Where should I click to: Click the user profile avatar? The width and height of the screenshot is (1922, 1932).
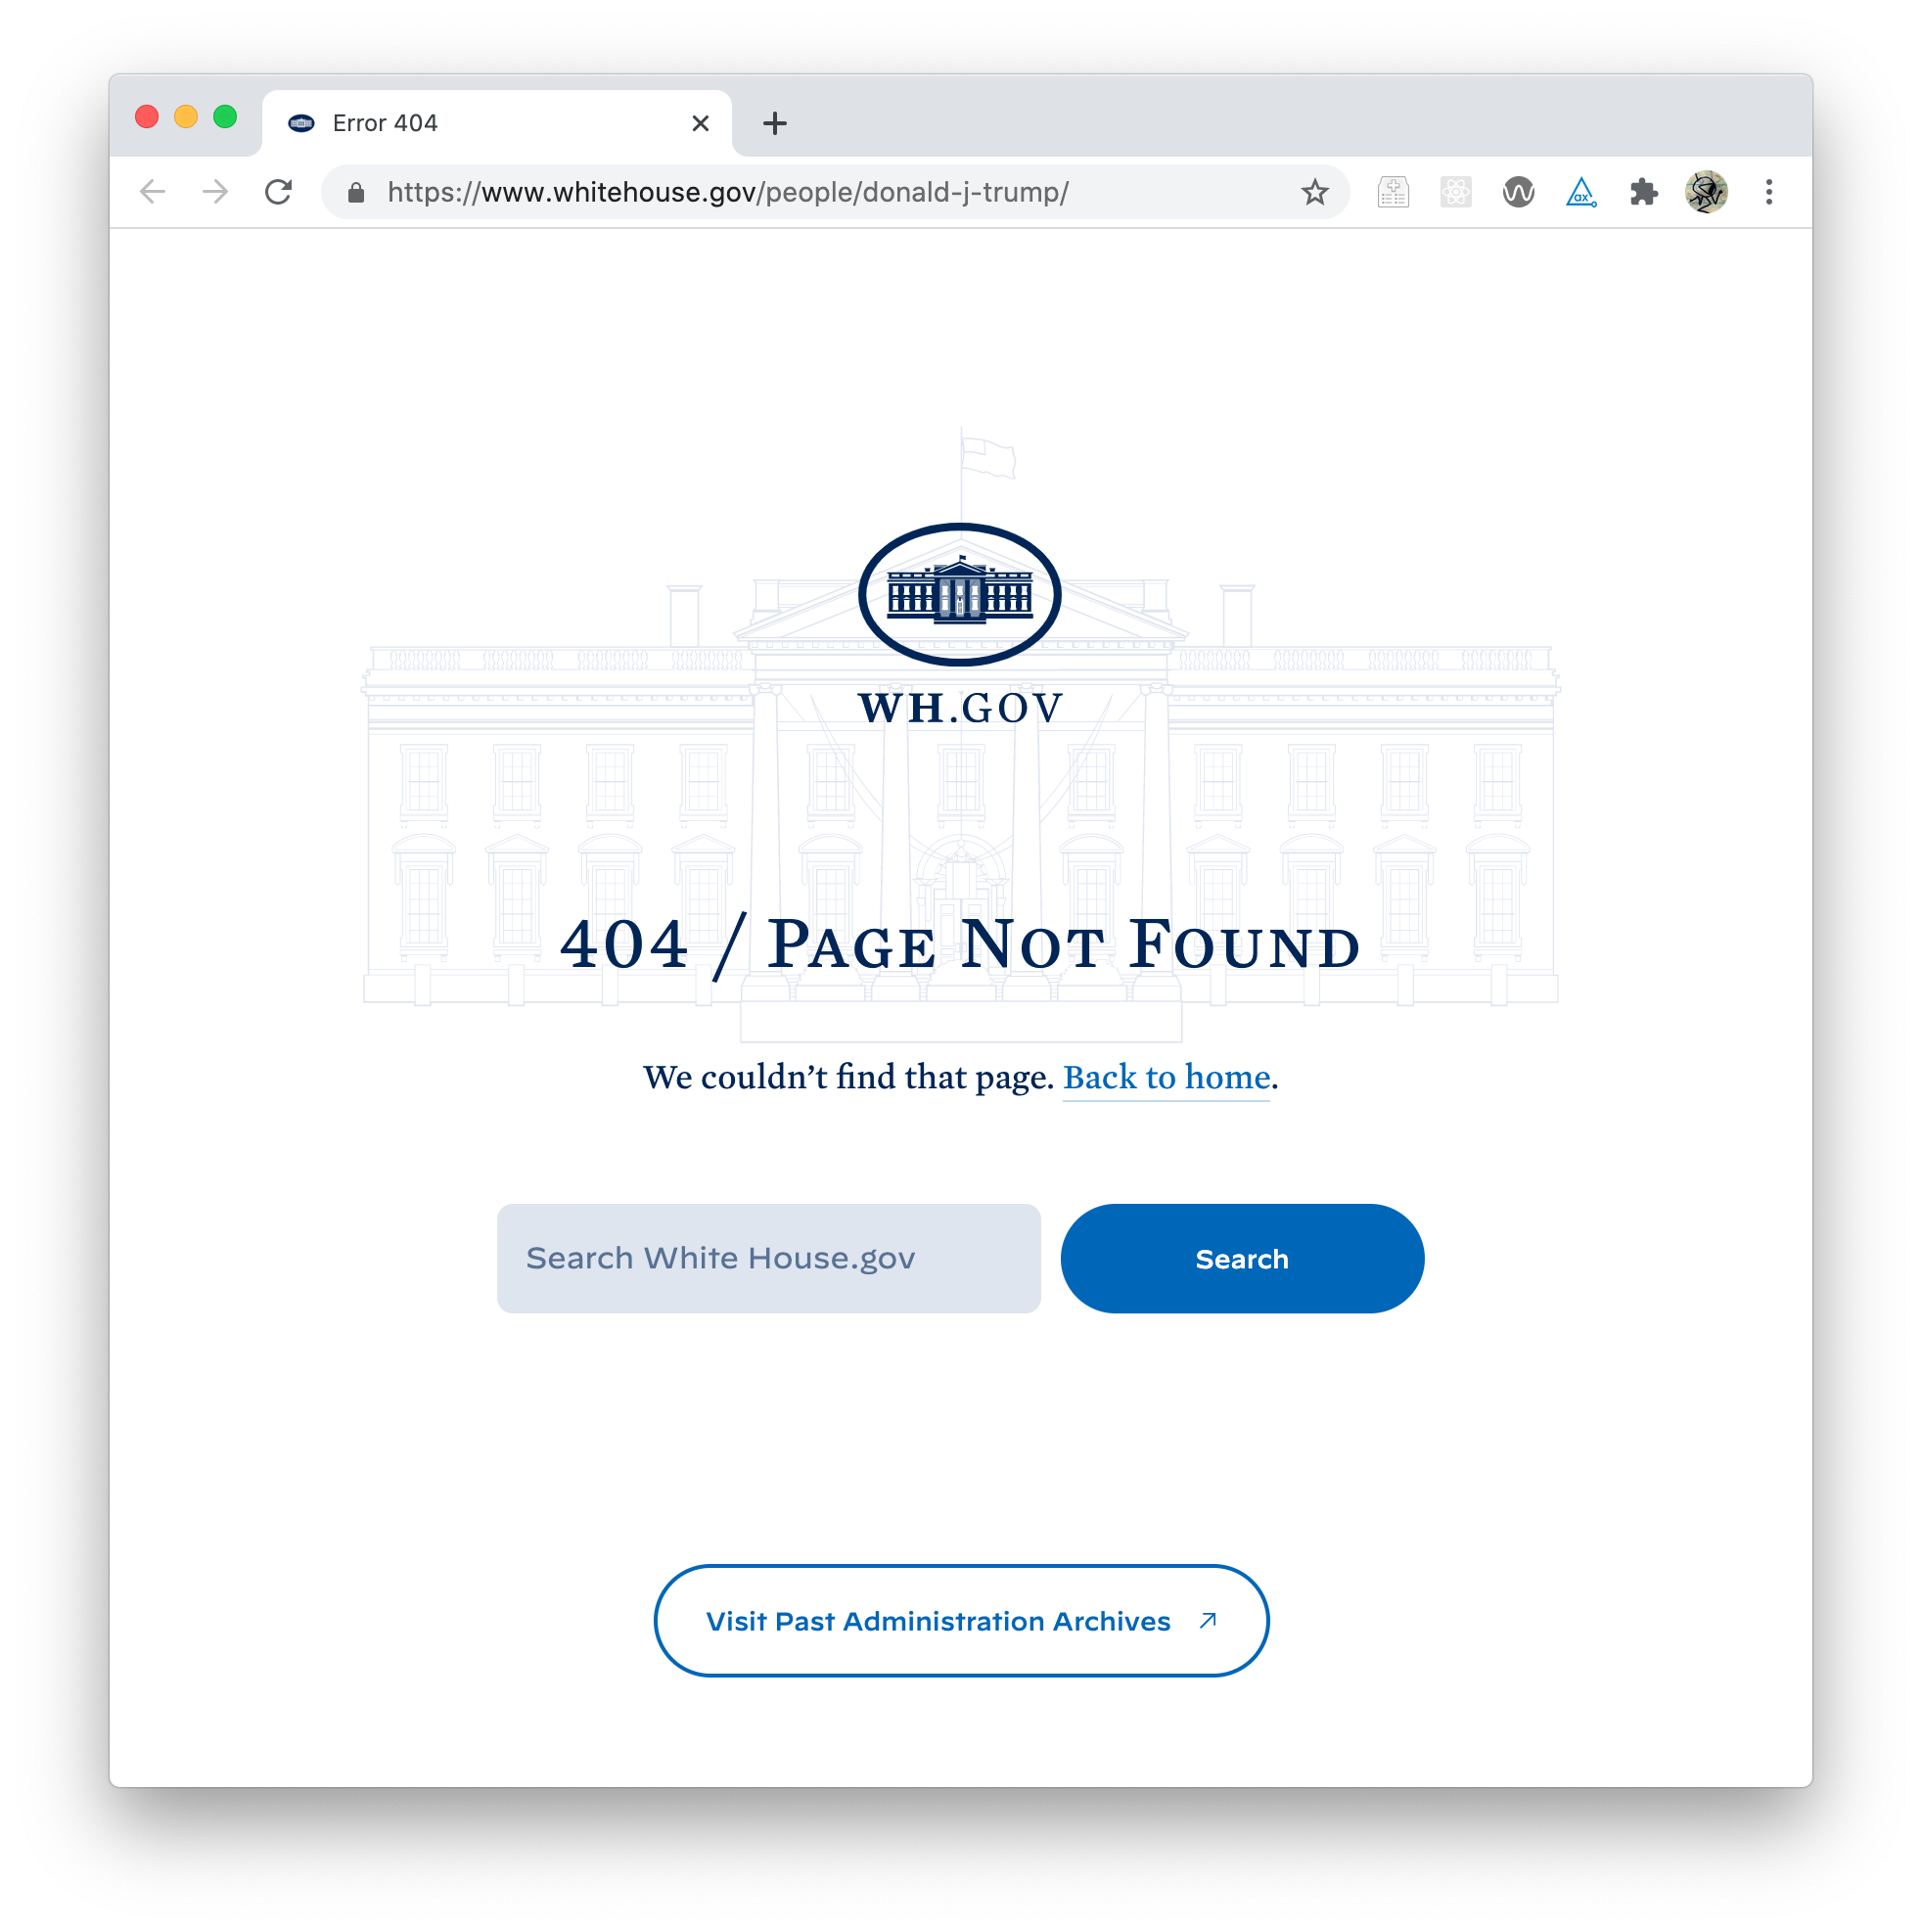(x=1706, y=192)
